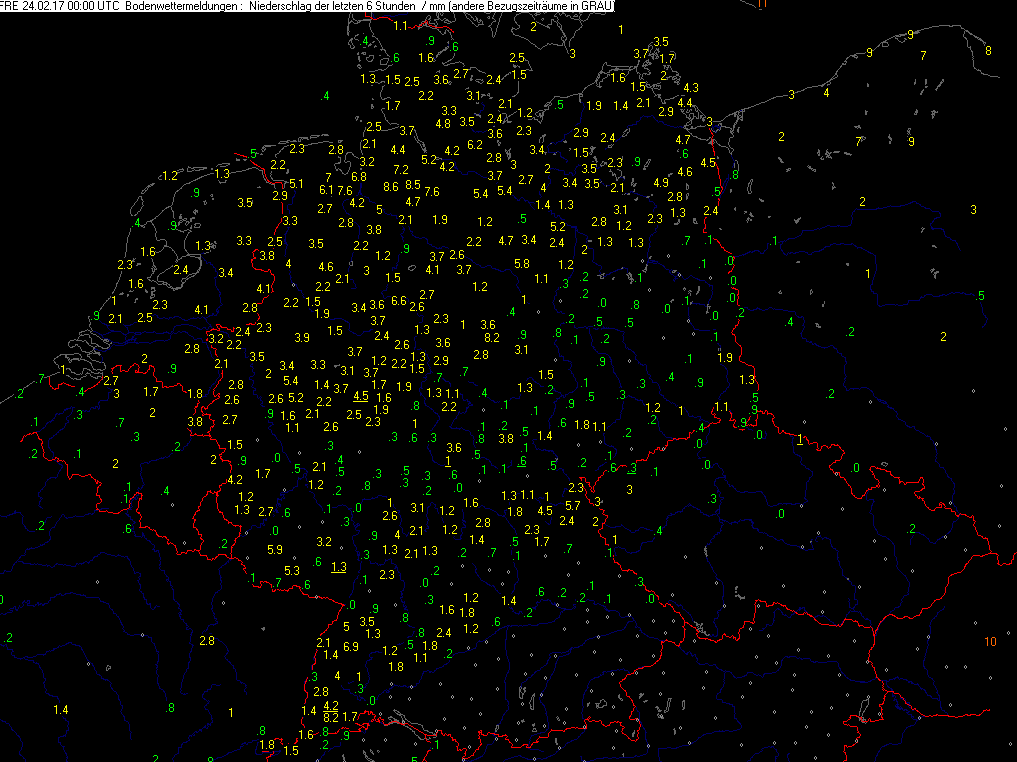
Task: Select the 6.8 station reading
Action: click(x=358, y=177)
